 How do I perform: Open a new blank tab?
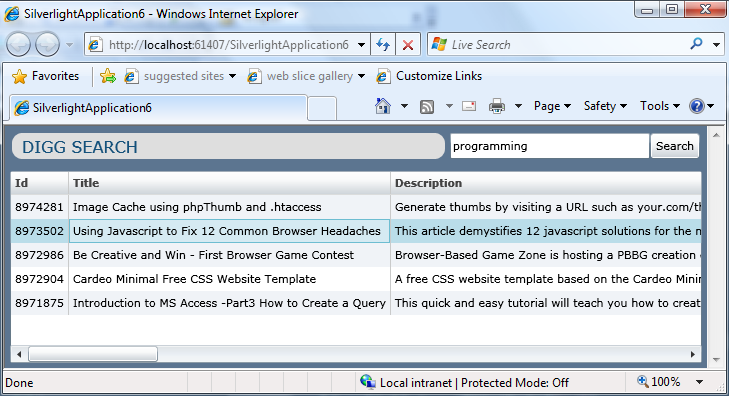[322, 109]
